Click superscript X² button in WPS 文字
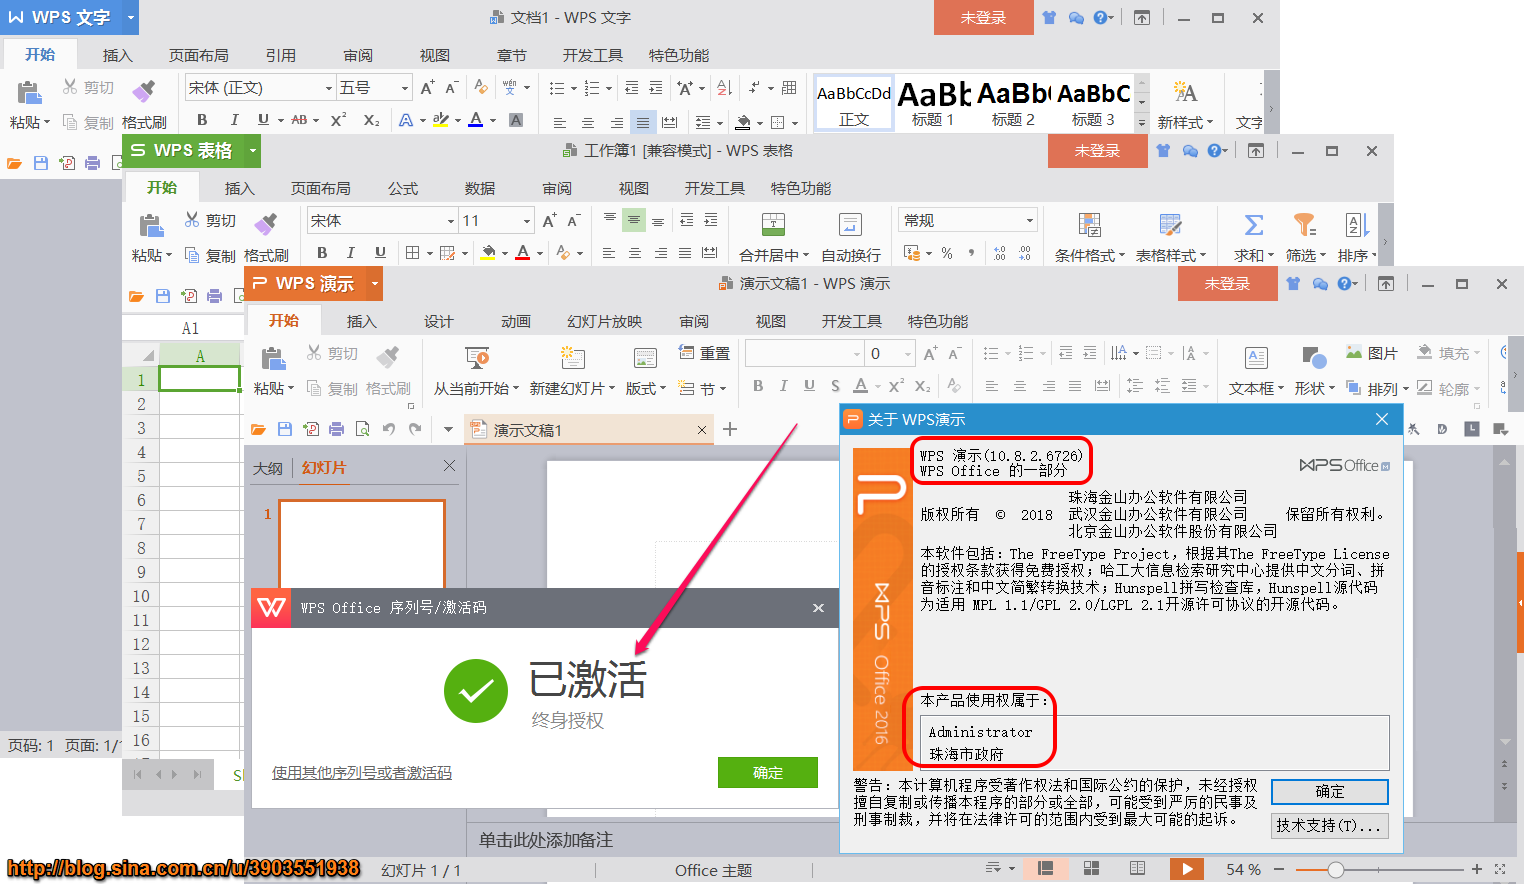The width and height of the screenshot is (1524, 884). pyautogui.click(x=338, y=119)
